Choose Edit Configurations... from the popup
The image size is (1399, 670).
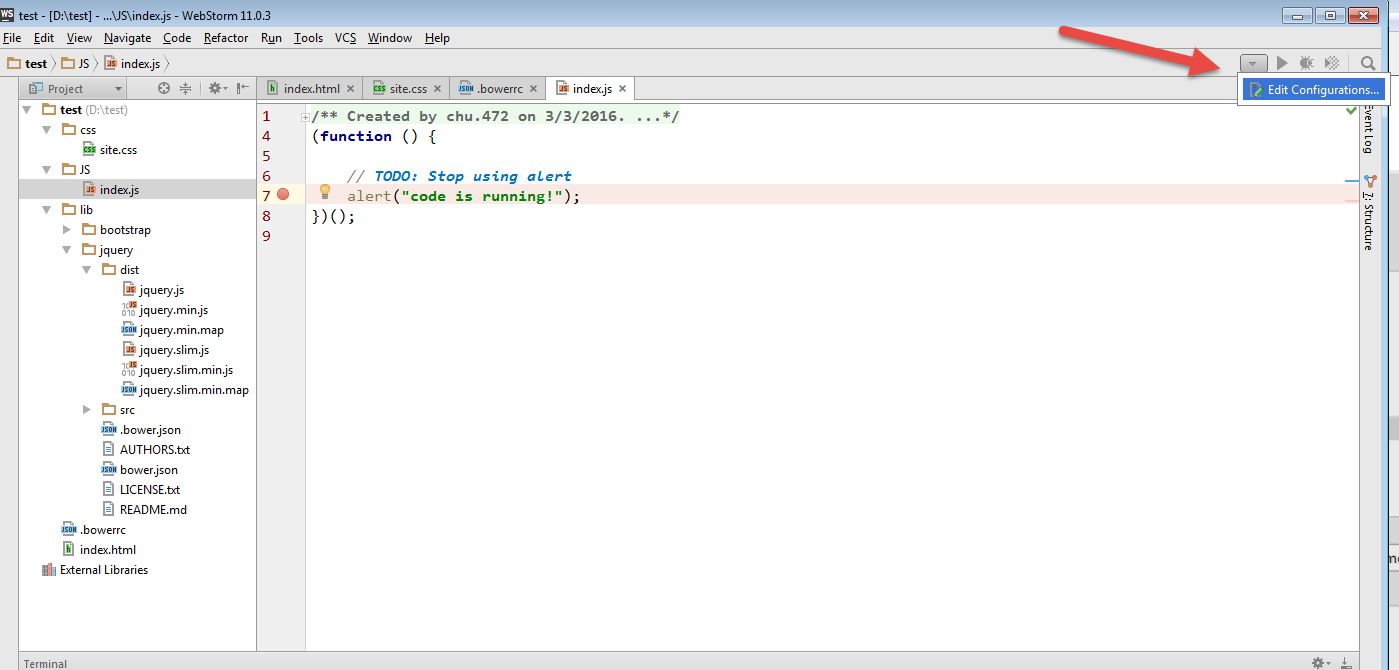(x=1313, y=90)
